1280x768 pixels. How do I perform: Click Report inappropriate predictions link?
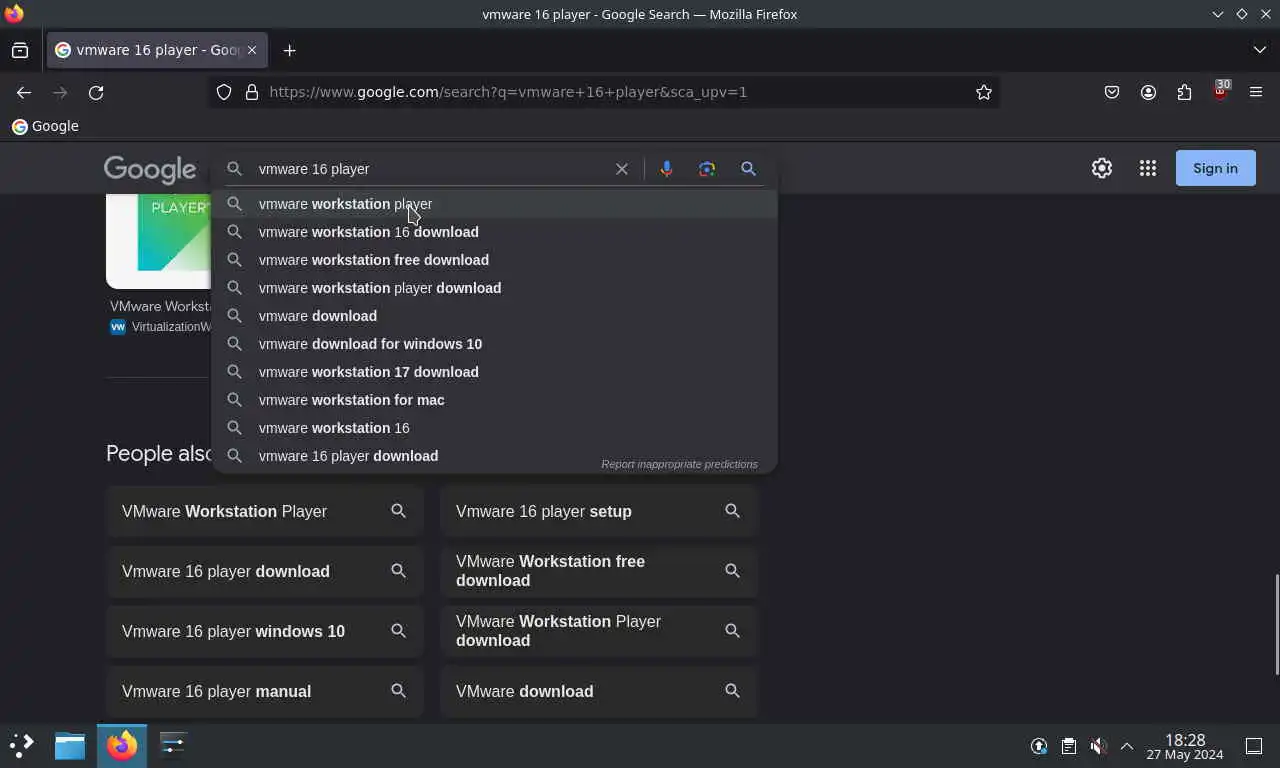coord(679,464)
